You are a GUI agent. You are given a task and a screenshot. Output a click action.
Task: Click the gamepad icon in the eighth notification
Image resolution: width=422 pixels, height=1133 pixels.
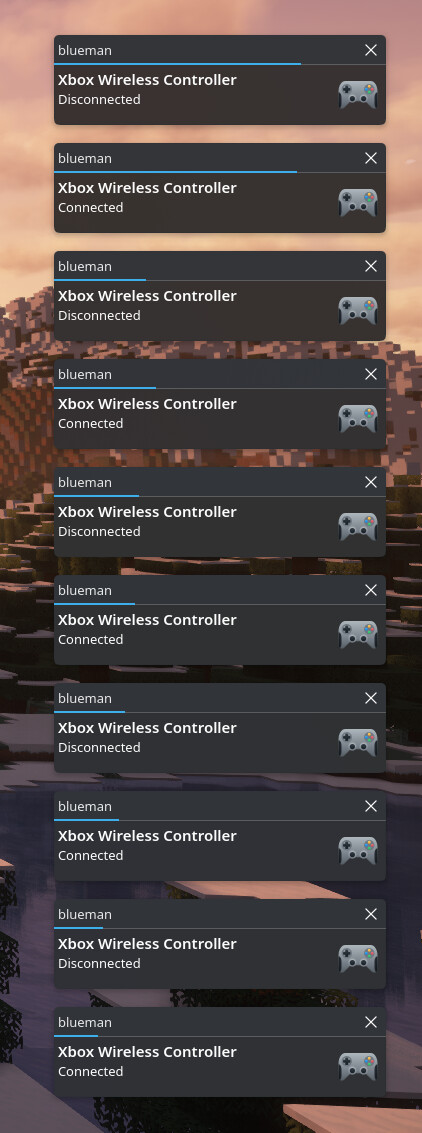tap(358, 850)
